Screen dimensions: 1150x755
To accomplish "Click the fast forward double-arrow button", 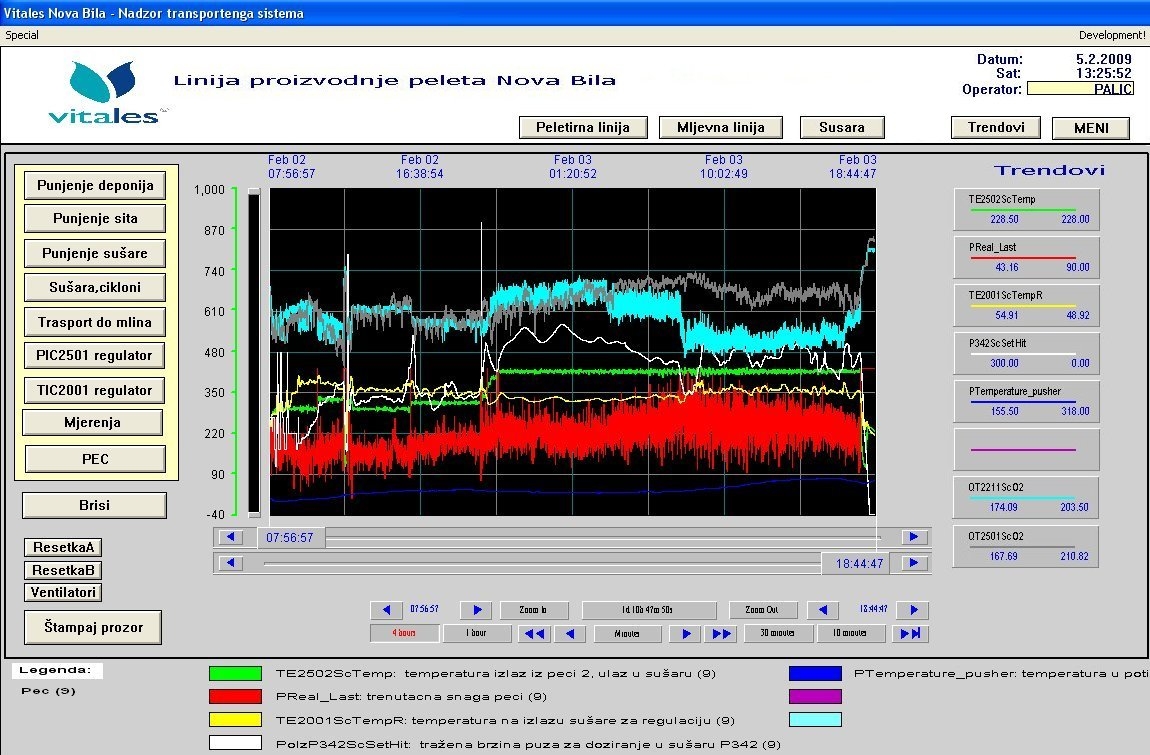I will 719,634.
